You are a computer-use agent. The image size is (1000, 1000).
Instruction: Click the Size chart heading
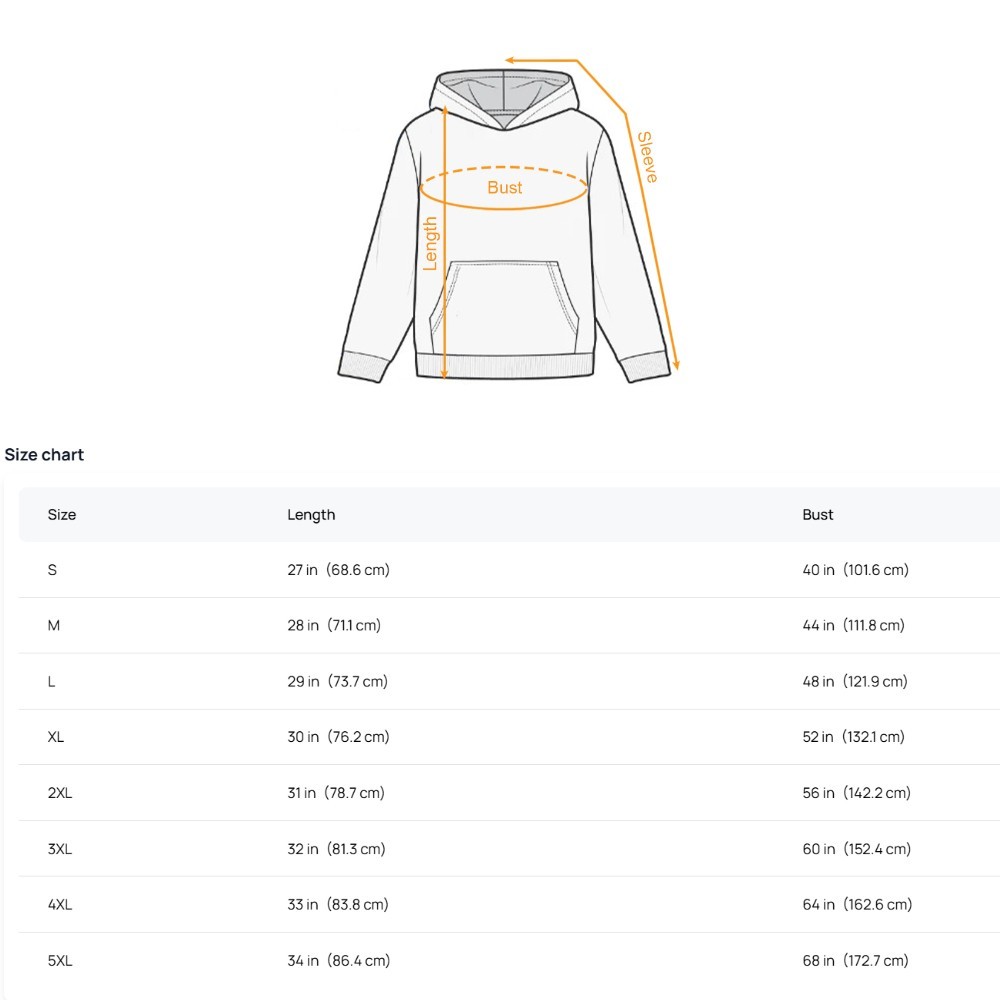click(44, 455)
